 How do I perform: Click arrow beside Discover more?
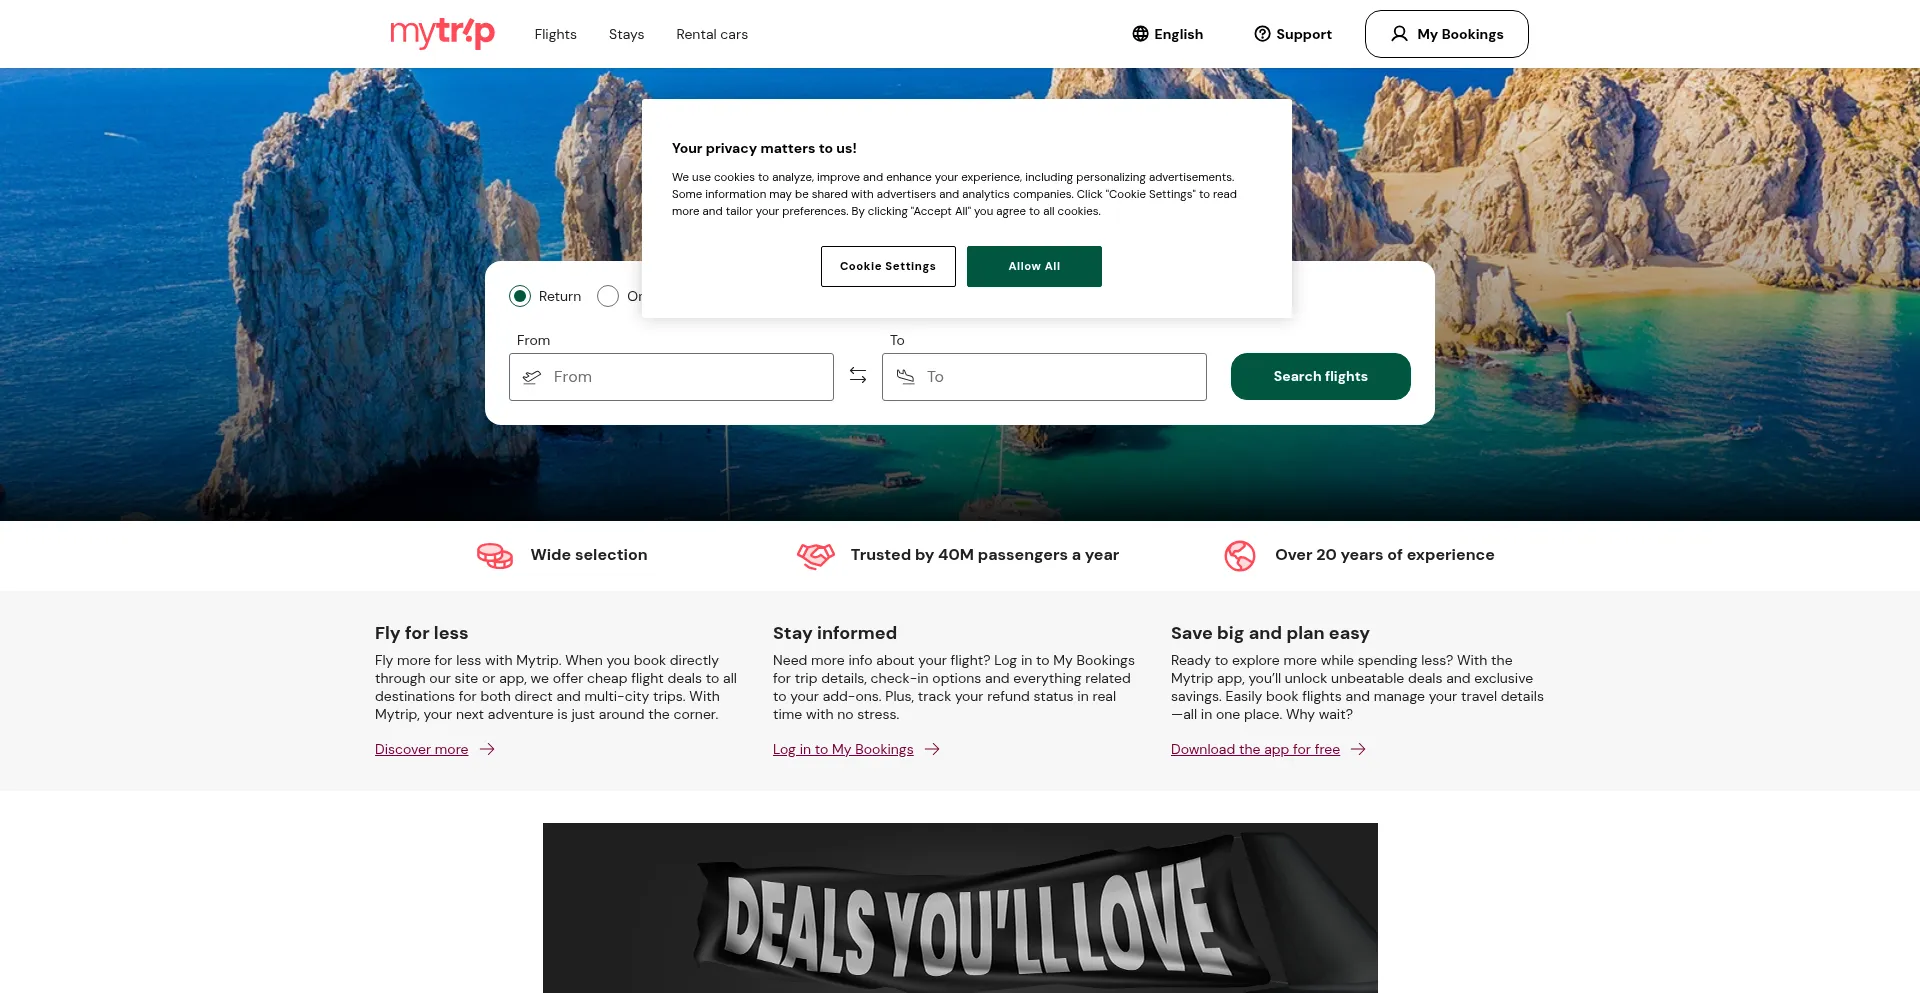[487, 749]
